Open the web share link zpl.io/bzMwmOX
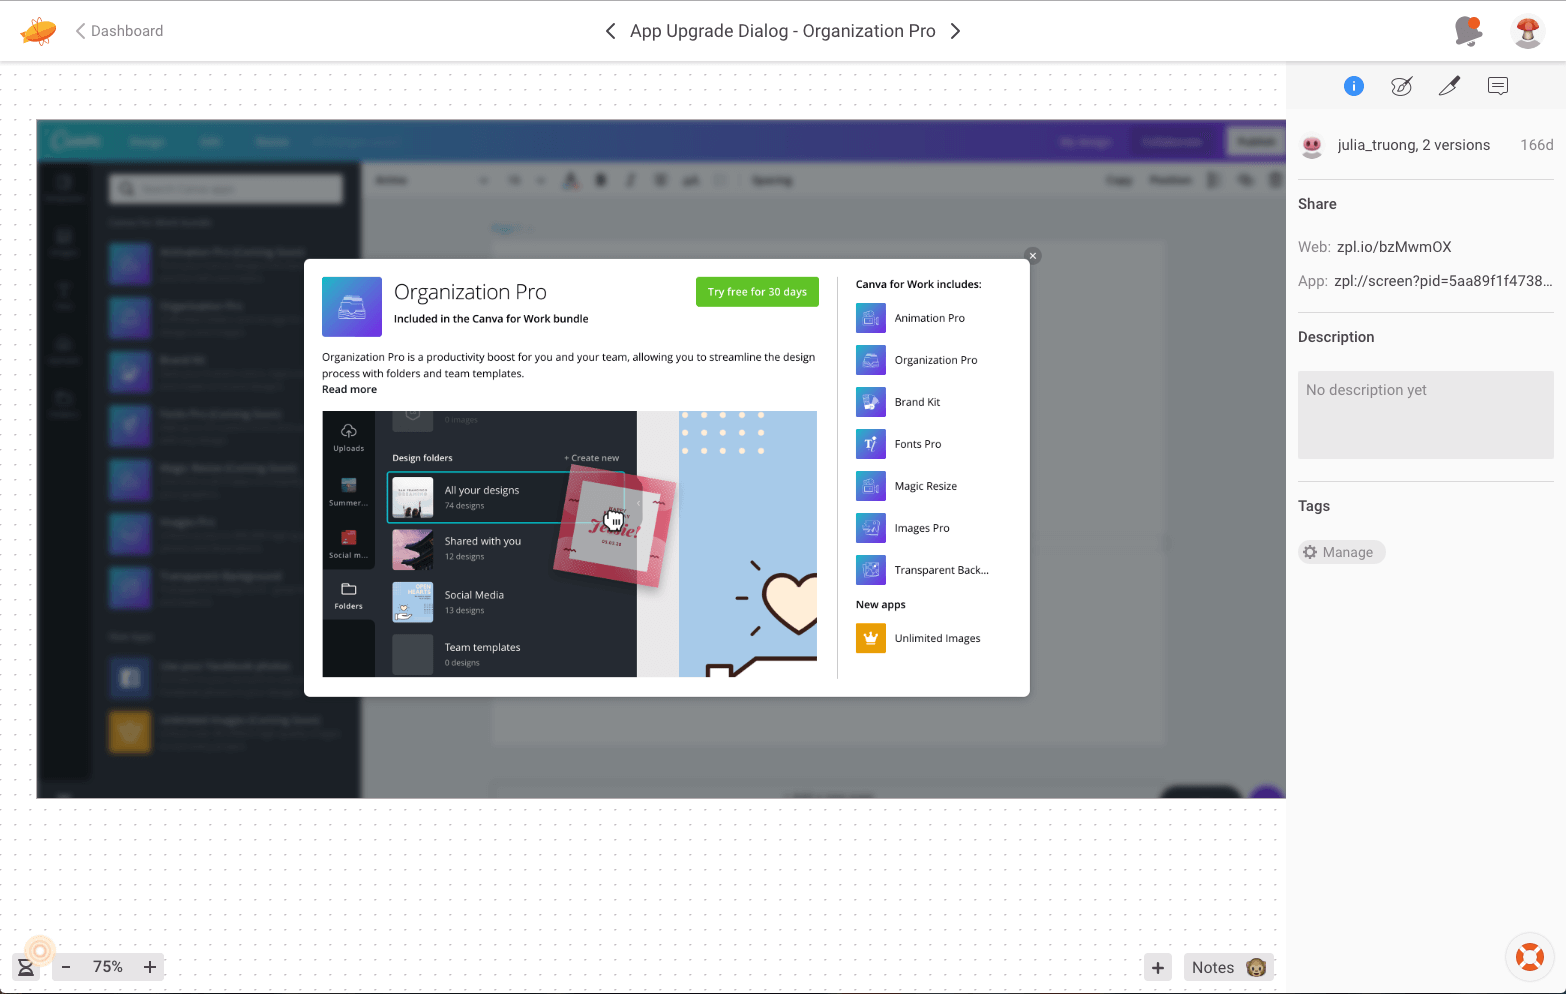 tap(1396, 246)
